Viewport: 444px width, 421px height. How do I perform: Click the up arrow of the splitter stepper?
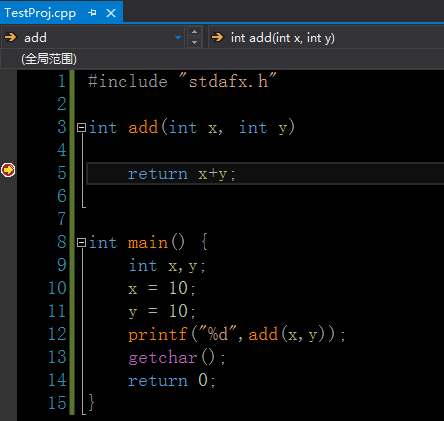coord(195,32)
